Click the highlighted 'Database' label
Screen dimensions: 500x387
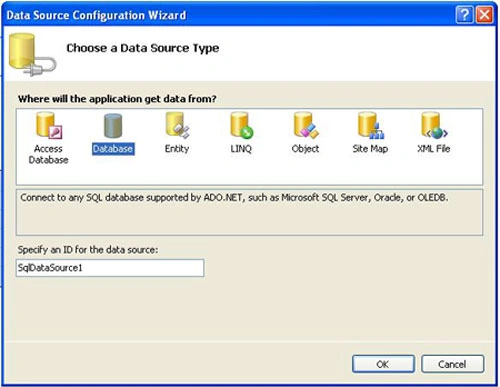[113, 149]
